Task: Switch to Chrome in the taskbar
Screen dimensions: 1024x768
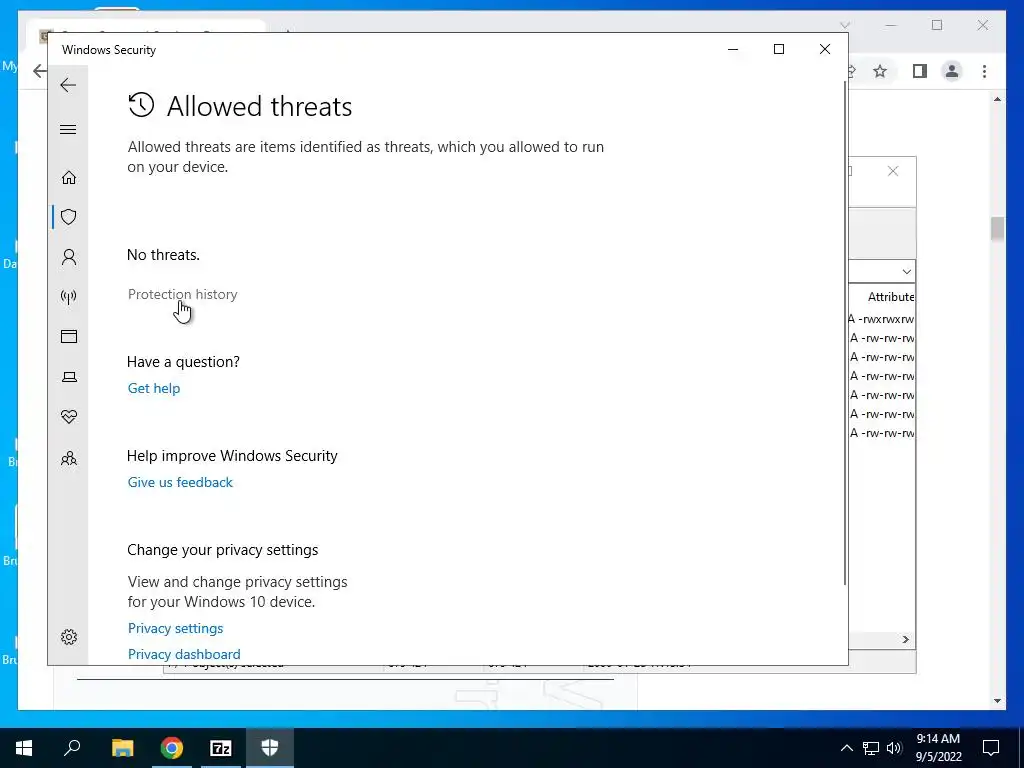Action: (172, 748)
